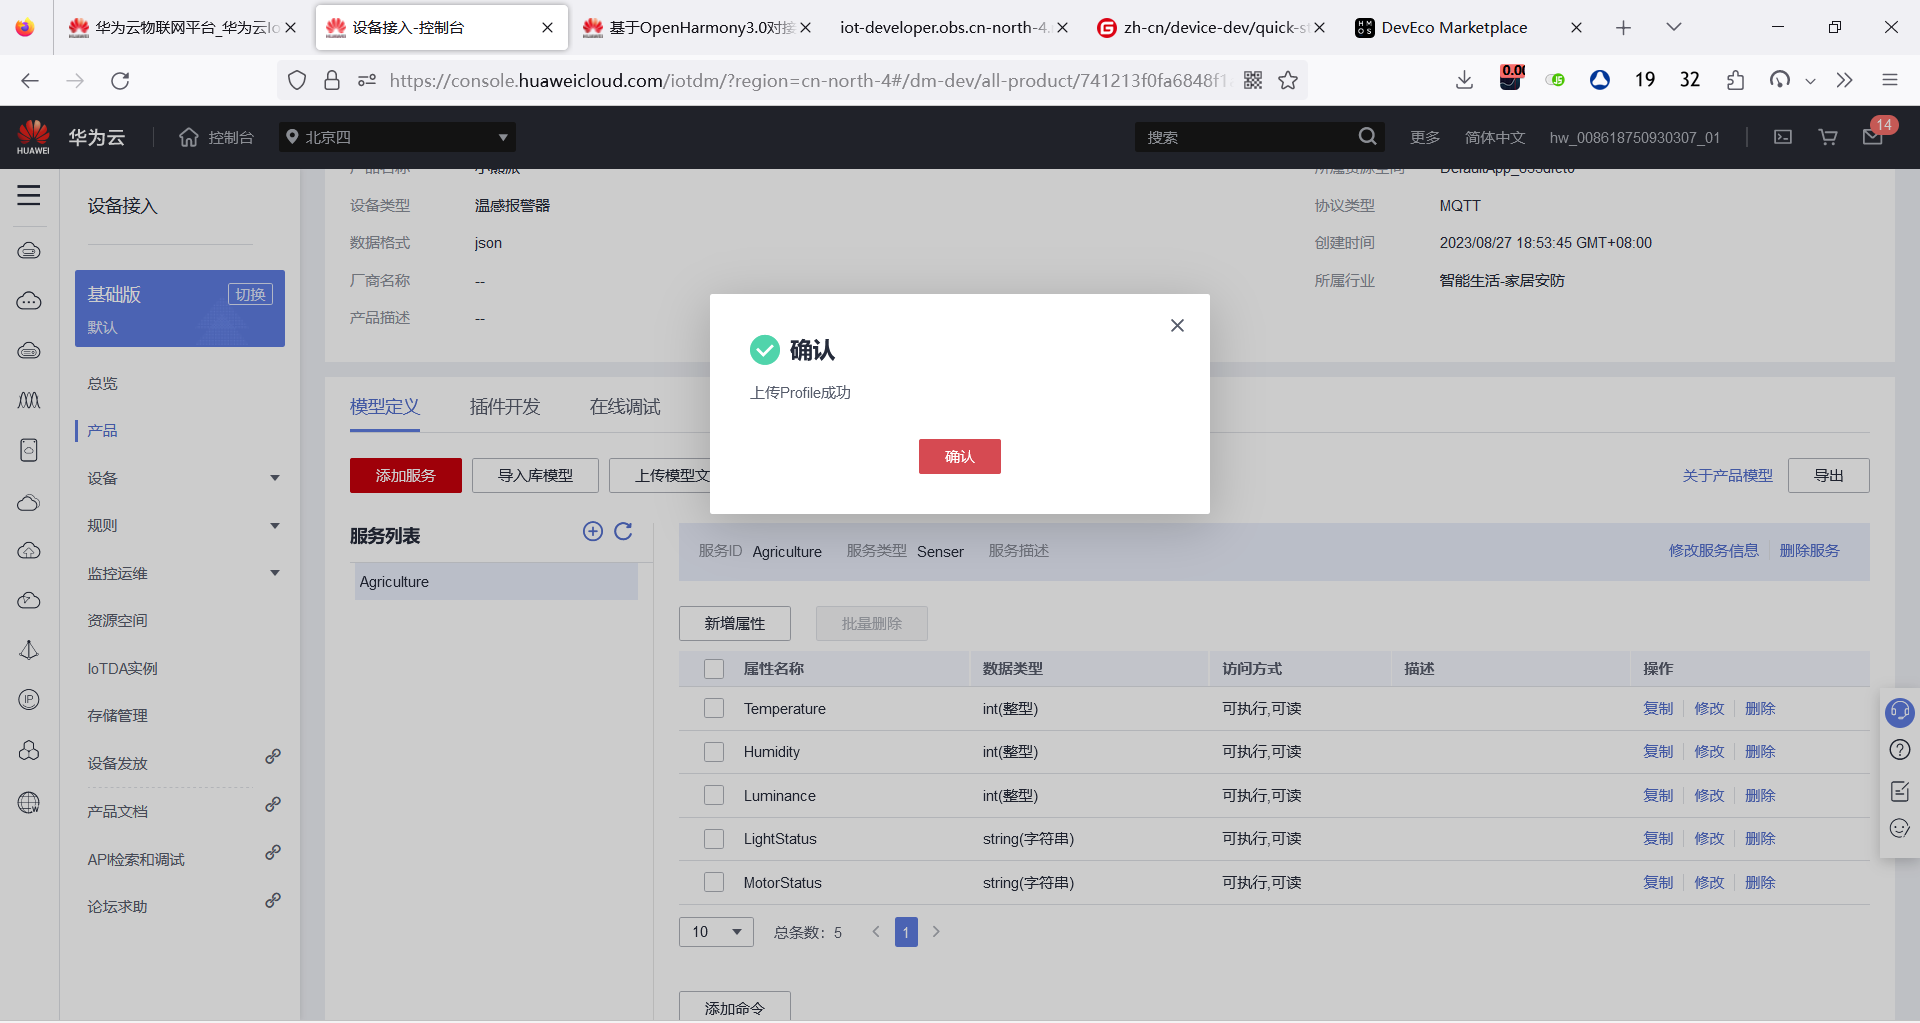Screen dimensions: 1920x1023
Task: Click the 删除服务 link
Action: point(1809,550)
